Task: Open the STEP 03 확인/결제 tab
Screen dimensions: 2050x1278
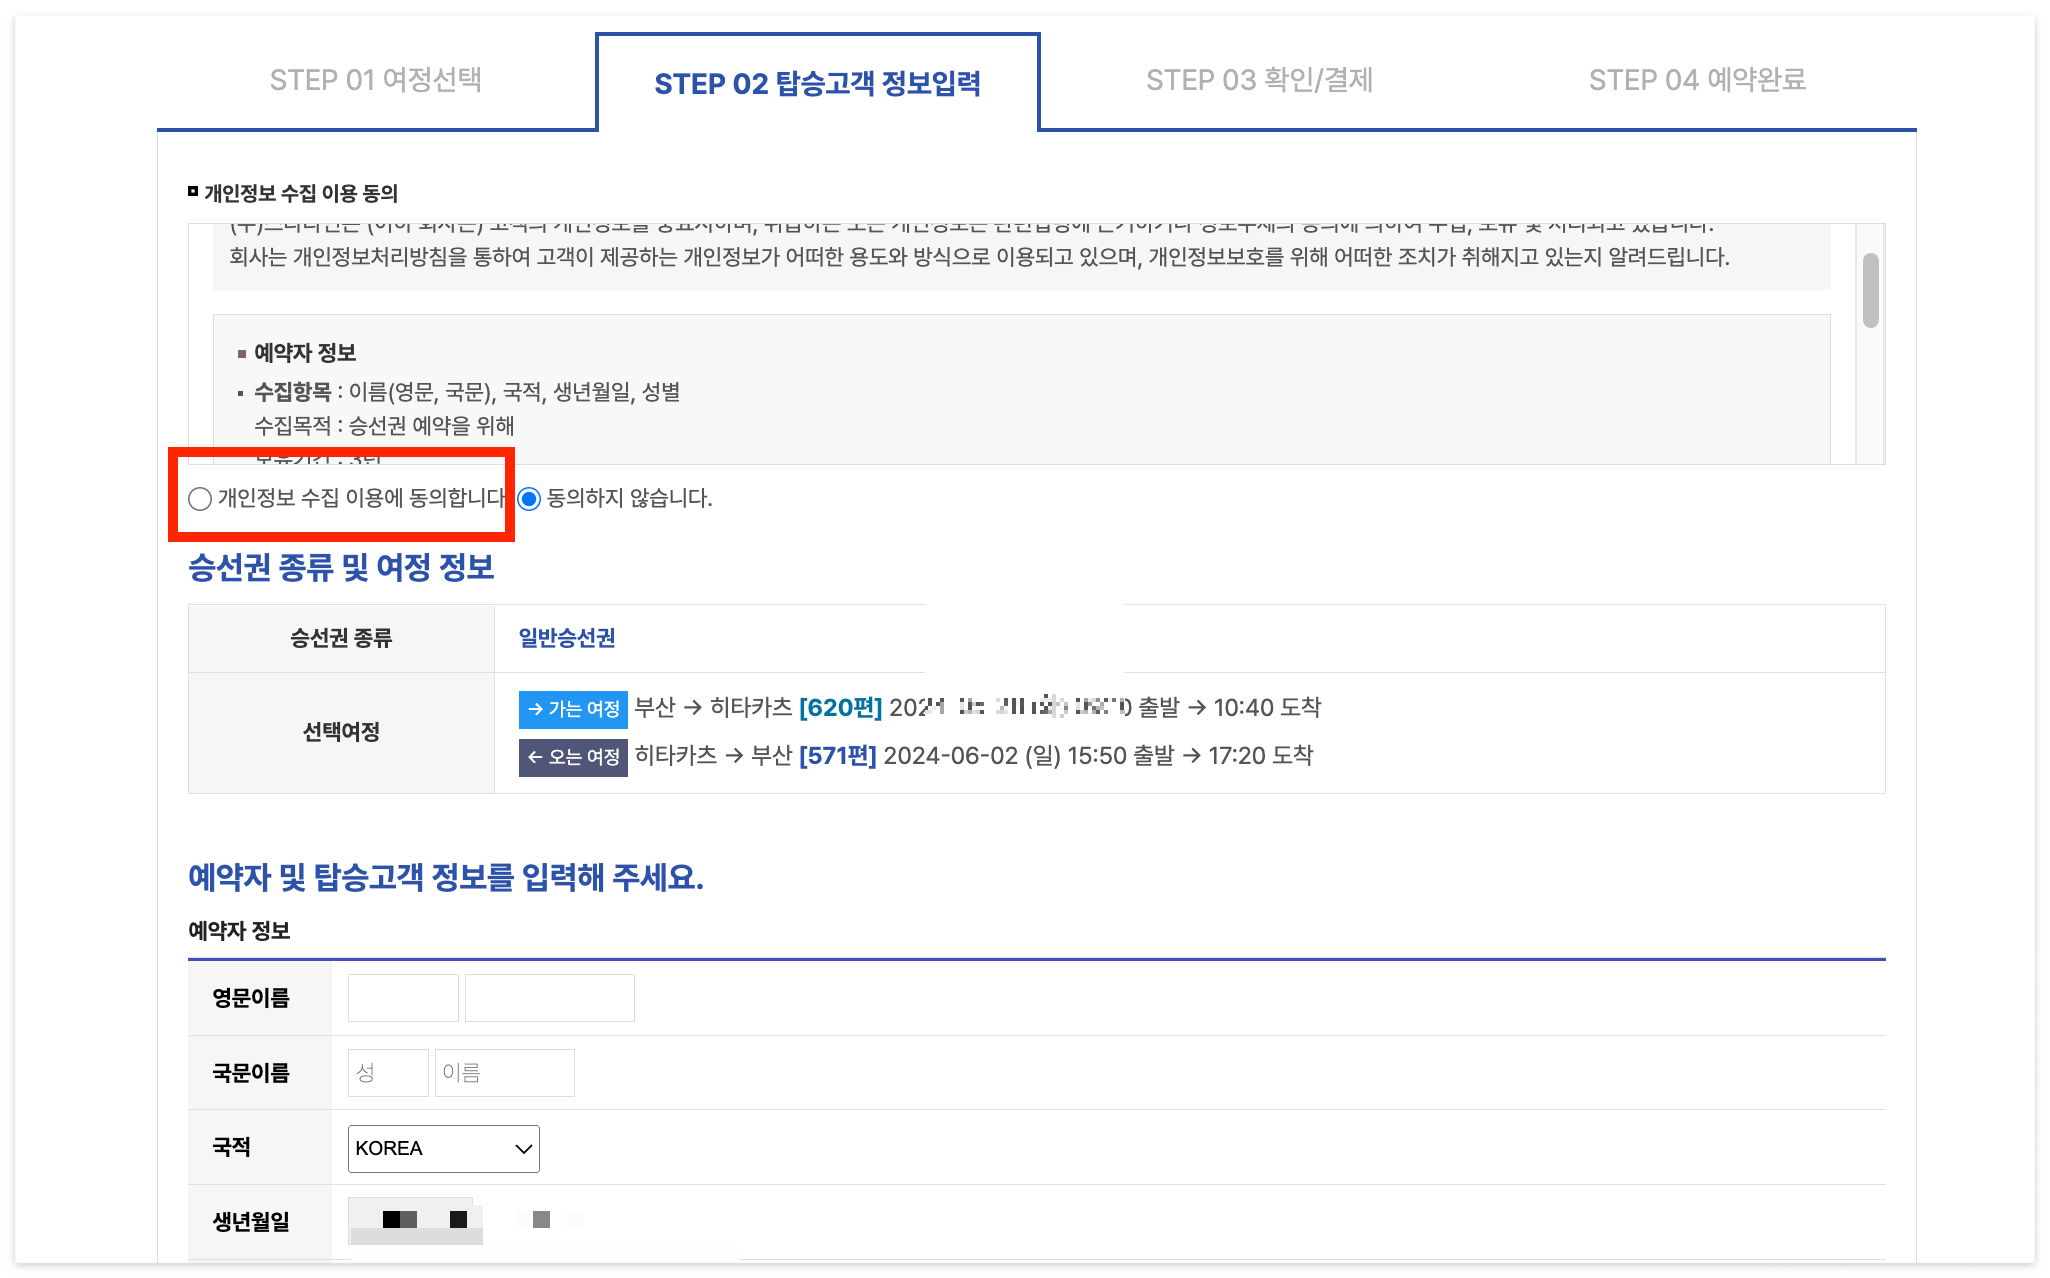Action: (1262, 80)
